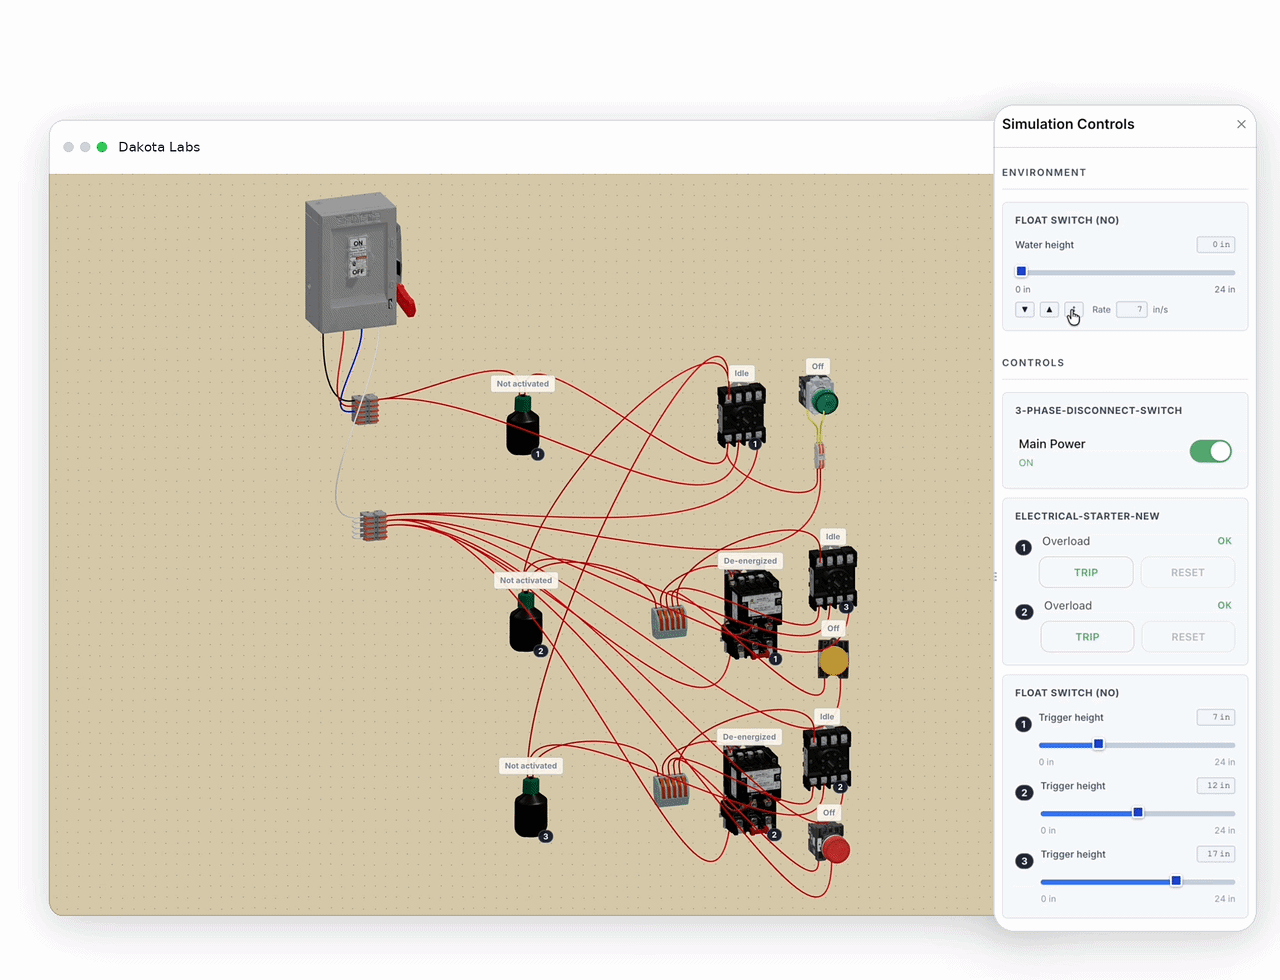
Task: Click the ENVIRONMENT section heading
Action: pyautogui.click(x=1044, y=172)
